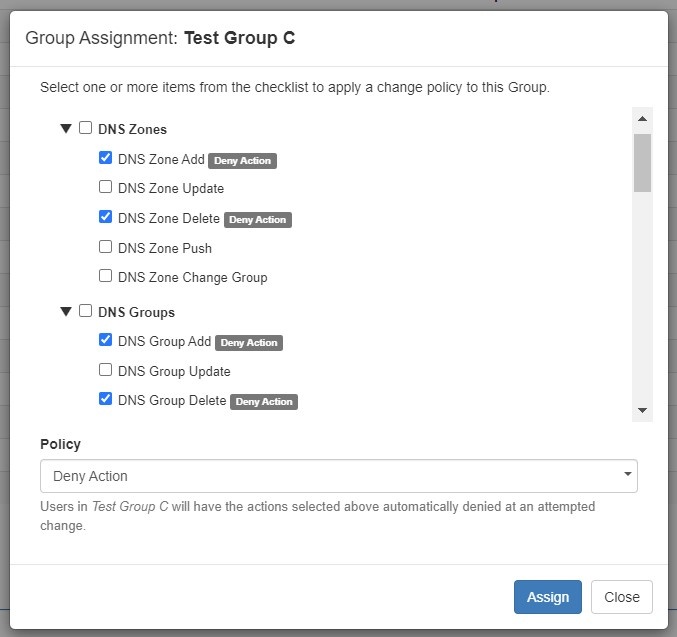Enable the DNS Group Update checkbox
677x637 pixels.
tap(105, 370)
